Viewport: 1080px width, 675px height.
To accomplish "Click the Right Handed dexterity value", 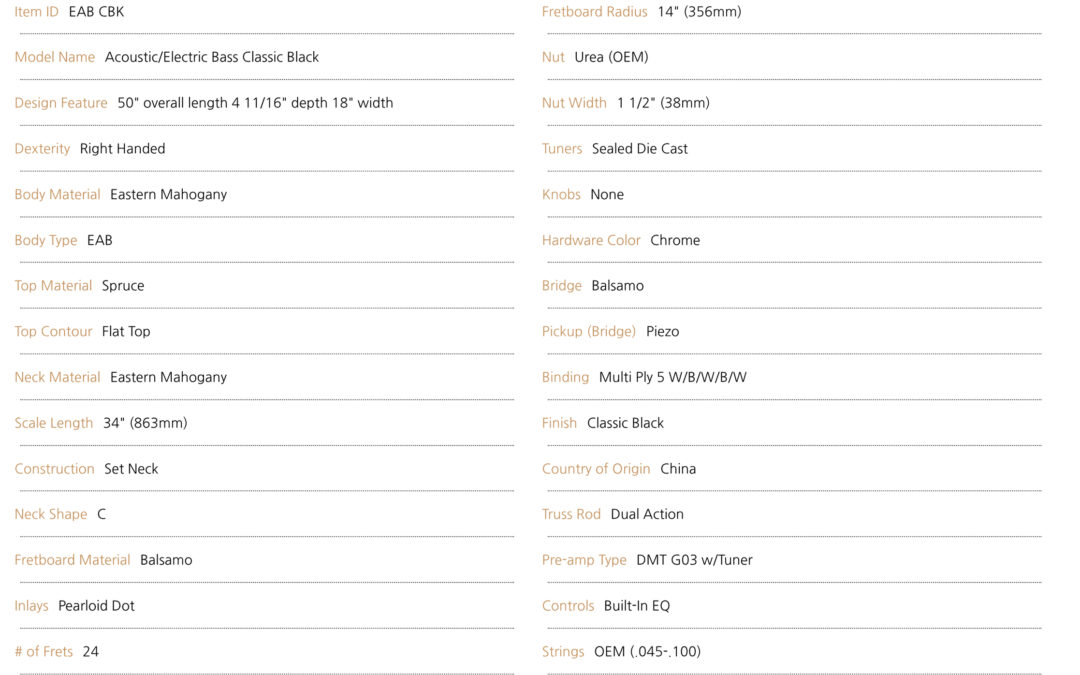I will pos(123,149).
